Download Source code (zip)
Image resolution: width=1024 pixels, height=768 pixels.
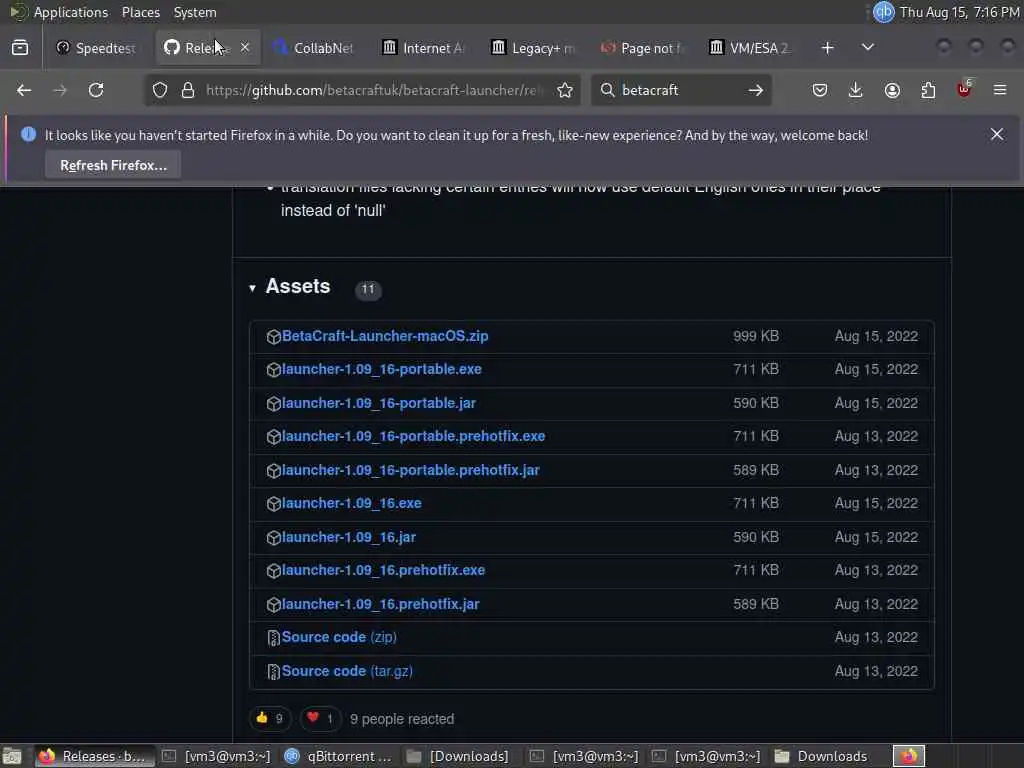point(339,637)
